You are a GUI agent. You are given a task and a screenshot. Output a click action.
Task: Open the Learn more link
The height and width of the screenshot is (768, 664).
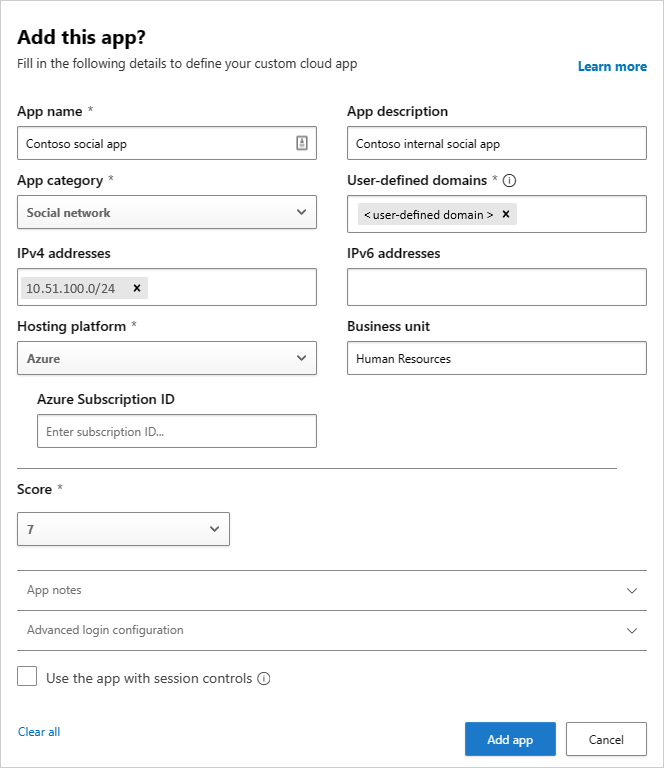click(x=612, y=66)
